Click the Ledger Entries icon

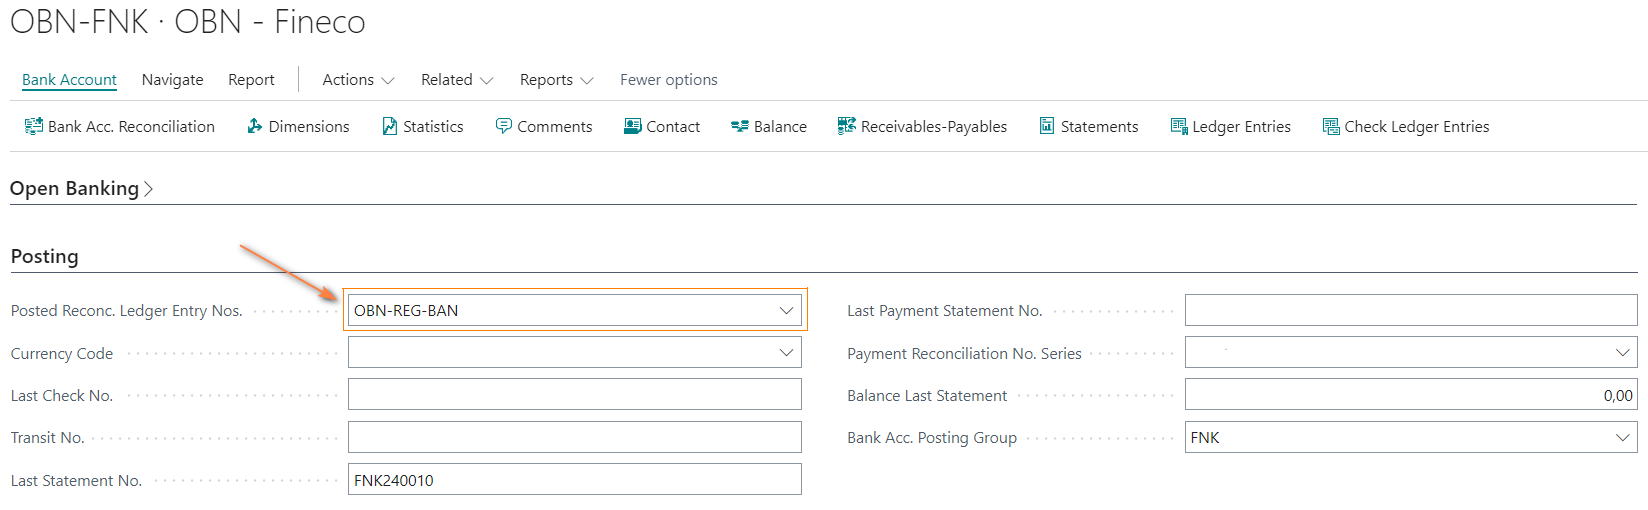(1179, 126)
